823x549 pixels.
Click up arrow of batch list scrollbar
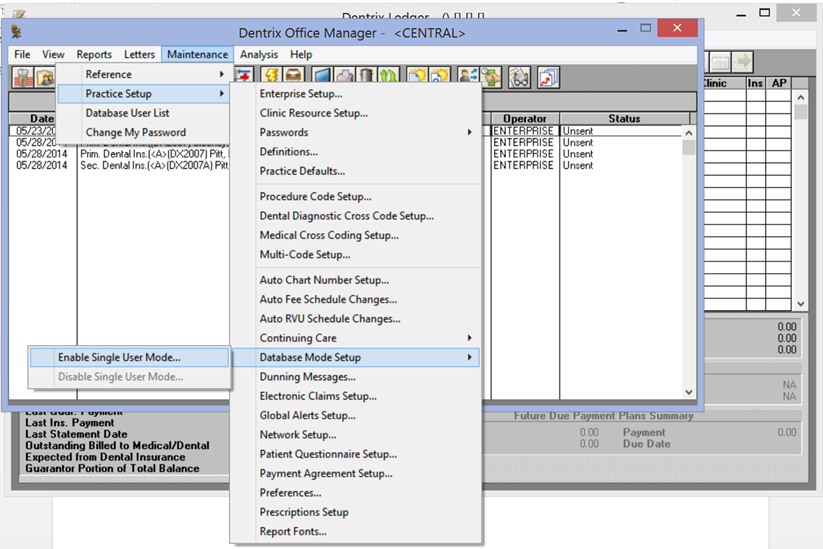689,133
